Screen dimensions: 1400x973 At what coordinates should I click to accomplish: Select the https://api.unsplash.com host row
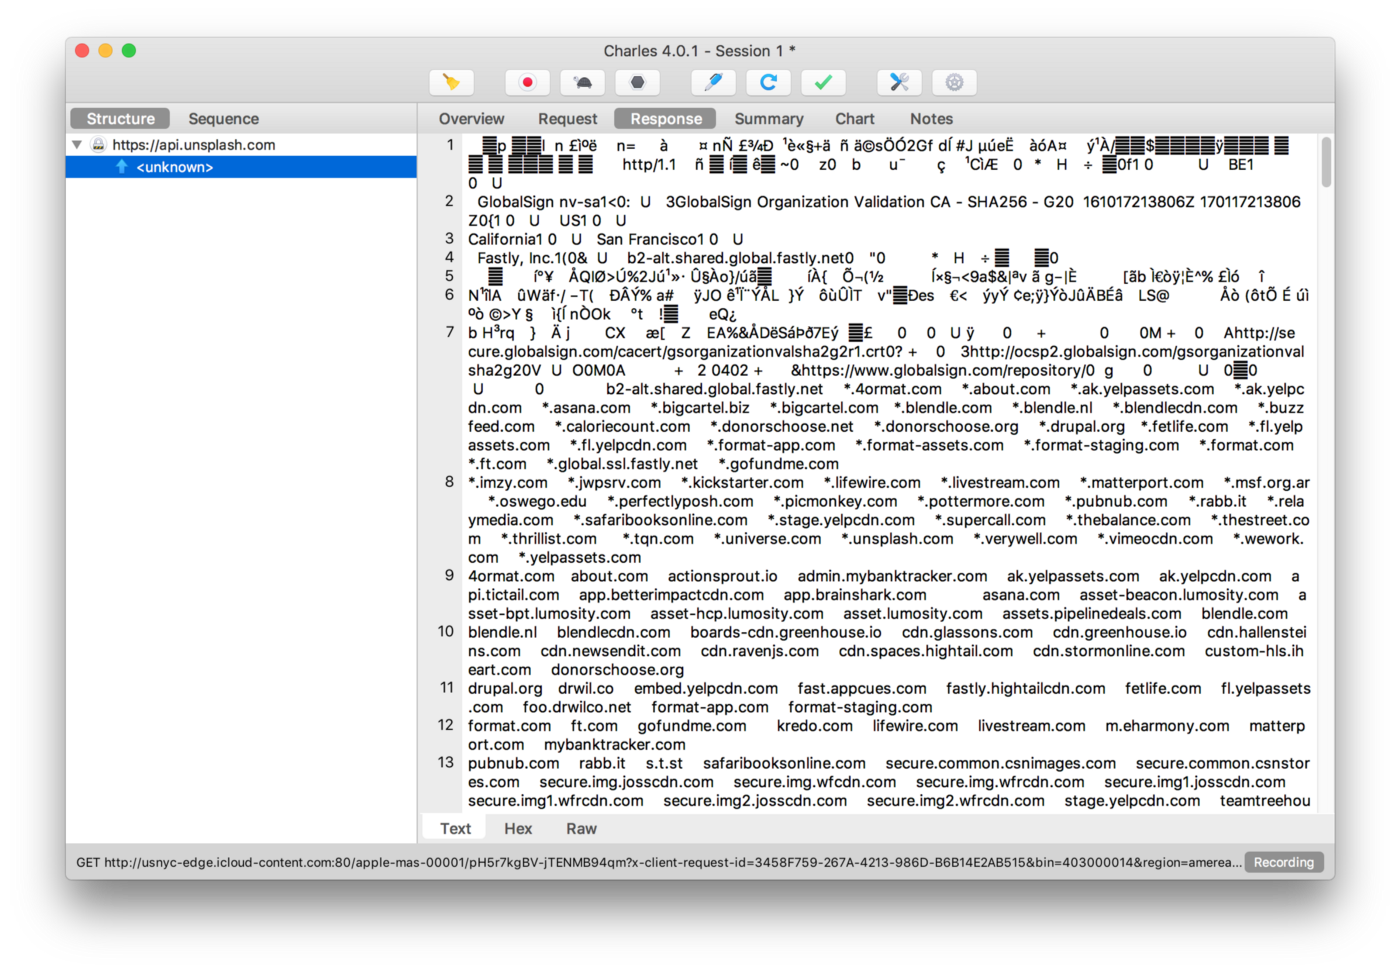tap(241, 145)
